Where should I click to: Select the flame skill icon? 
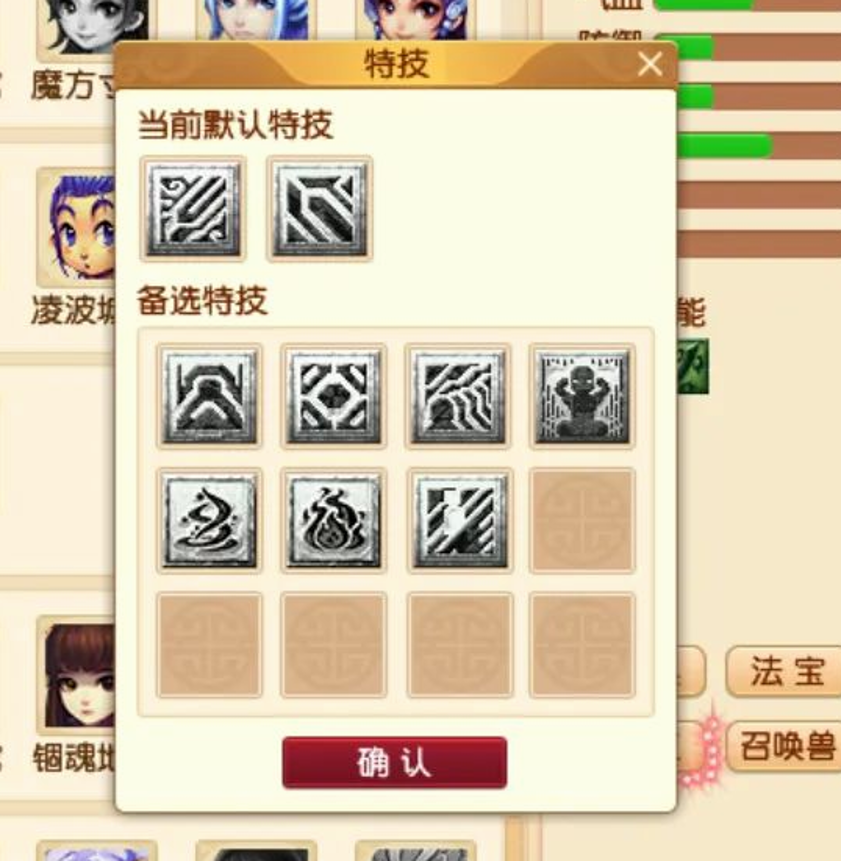(x=334, y=521)
